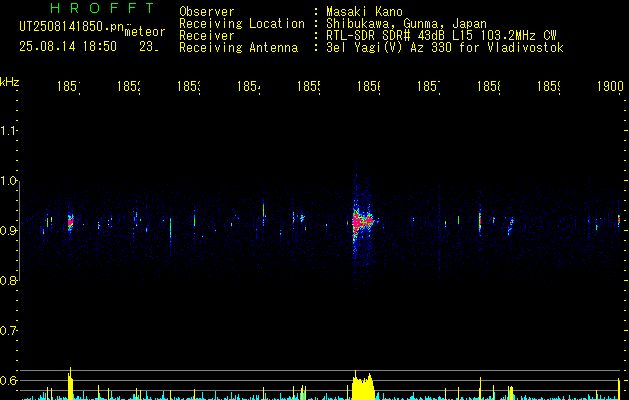The image size is (629, 400).
Task: Select the observer name Masaki Kano
Action: (x=364, y=12)
